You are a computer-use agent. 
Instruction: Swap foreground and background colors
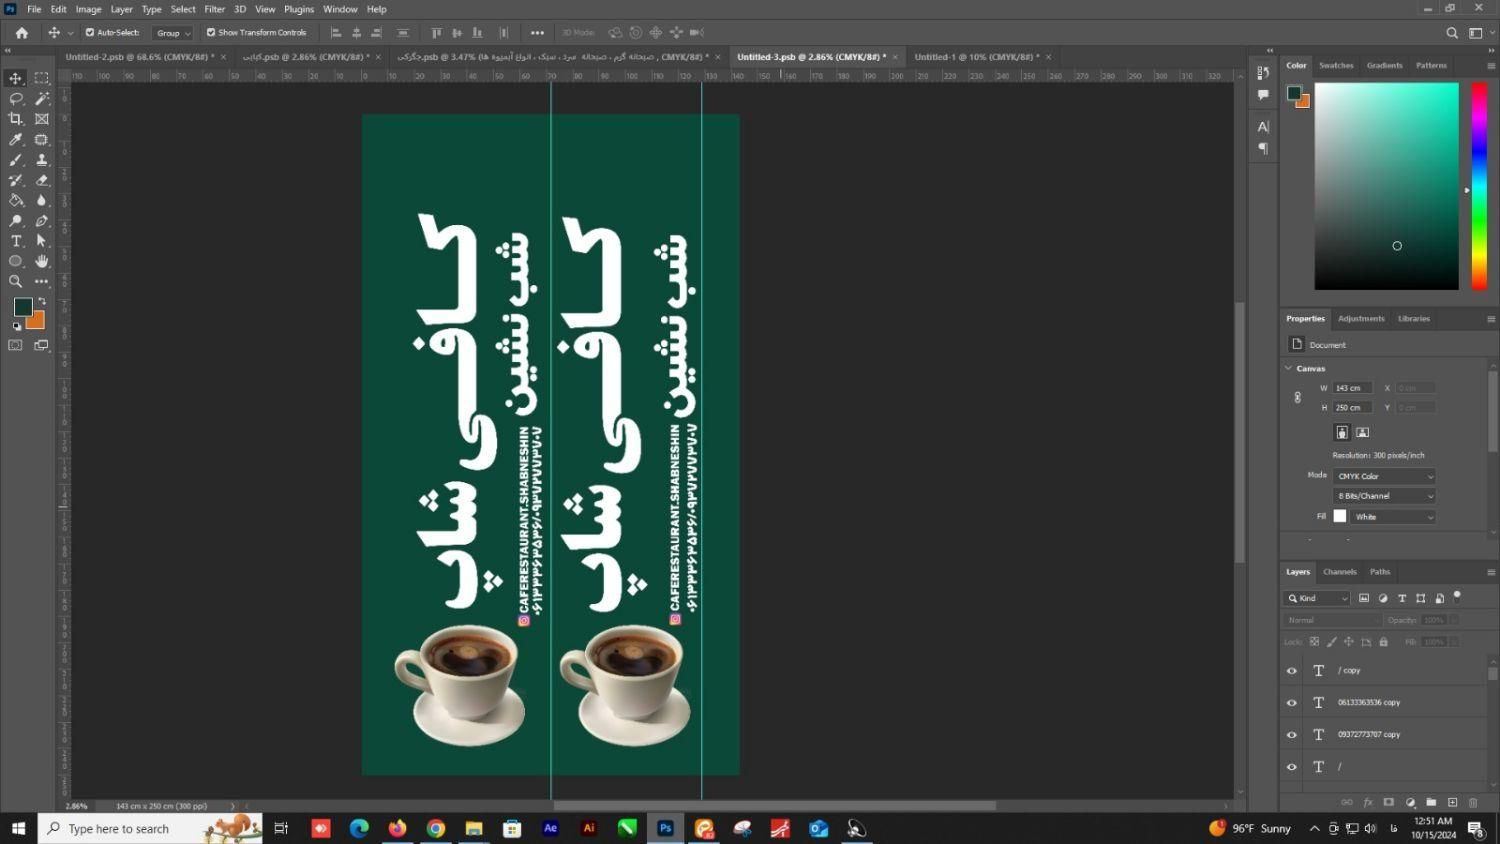42,301
